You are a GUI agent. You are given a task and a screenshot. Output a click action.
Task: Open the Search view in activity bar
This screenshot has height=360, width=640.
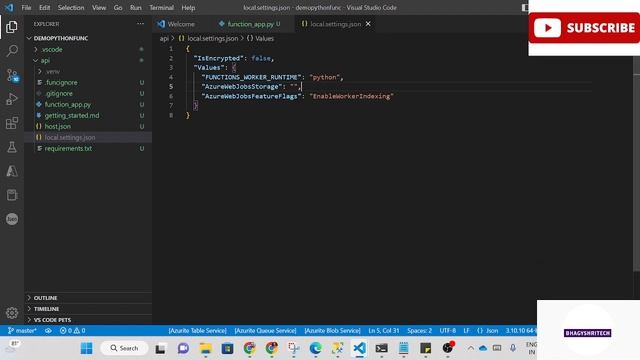[x=12, y=51]
